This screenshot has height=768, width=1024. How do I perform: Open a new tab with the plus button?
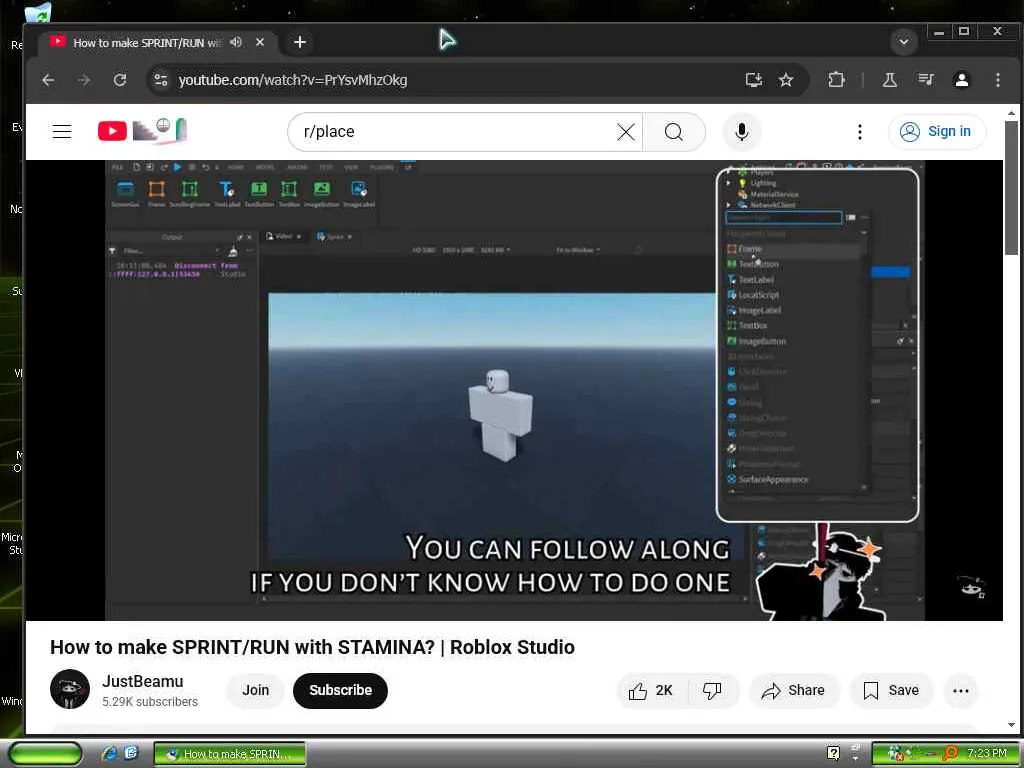[300, 42]
